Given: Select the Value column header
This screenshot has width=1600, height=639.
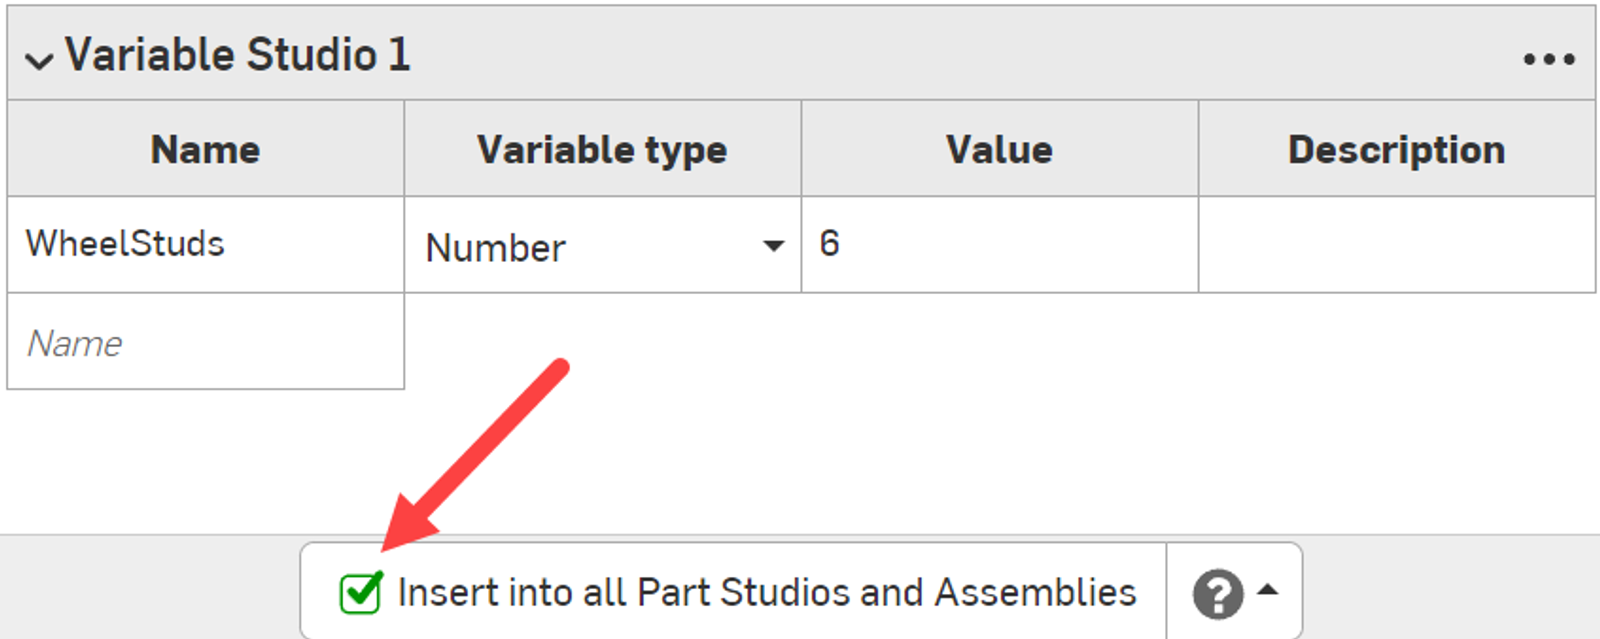Looking at the screenshot, I should [999, 150].
